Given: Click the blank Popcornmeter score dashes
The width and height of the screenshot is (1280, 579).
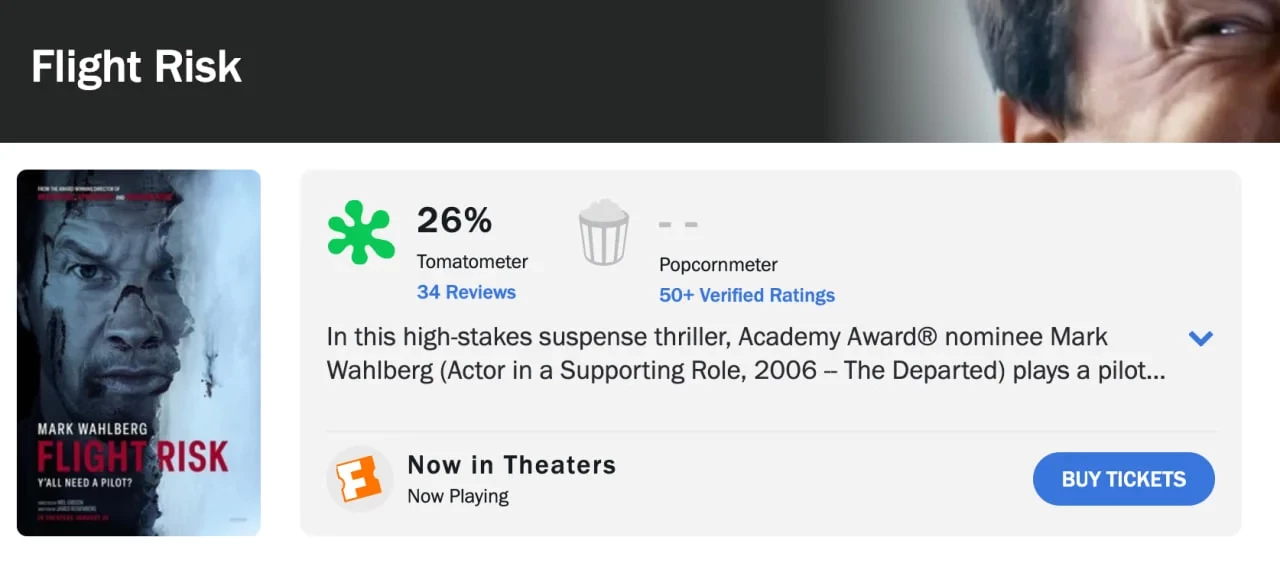Looking at the screenshot, I should coord(678,224).
